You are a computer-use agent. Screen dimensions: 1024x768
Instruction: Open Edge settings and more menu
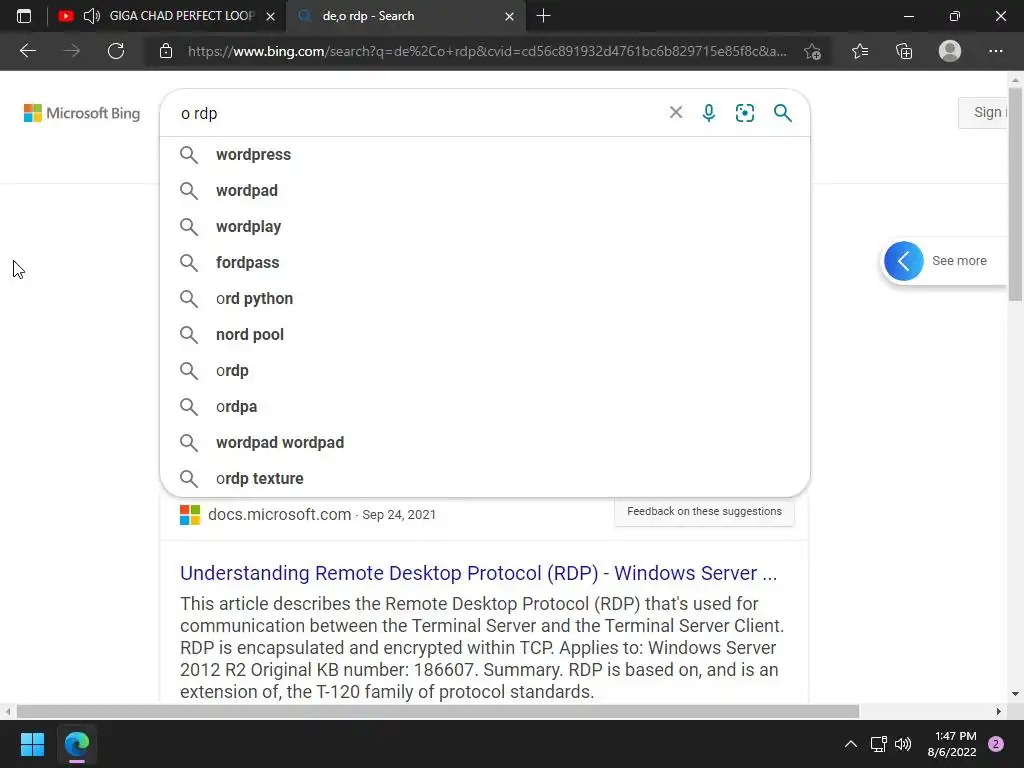point(995,51)
